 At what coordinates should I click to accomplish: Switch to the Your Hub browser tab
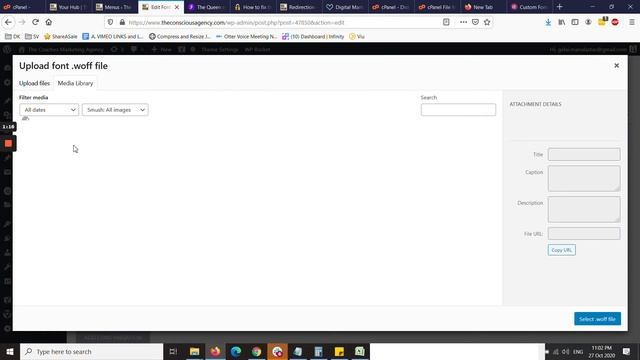pyautogui.click(x=69, y=7)
